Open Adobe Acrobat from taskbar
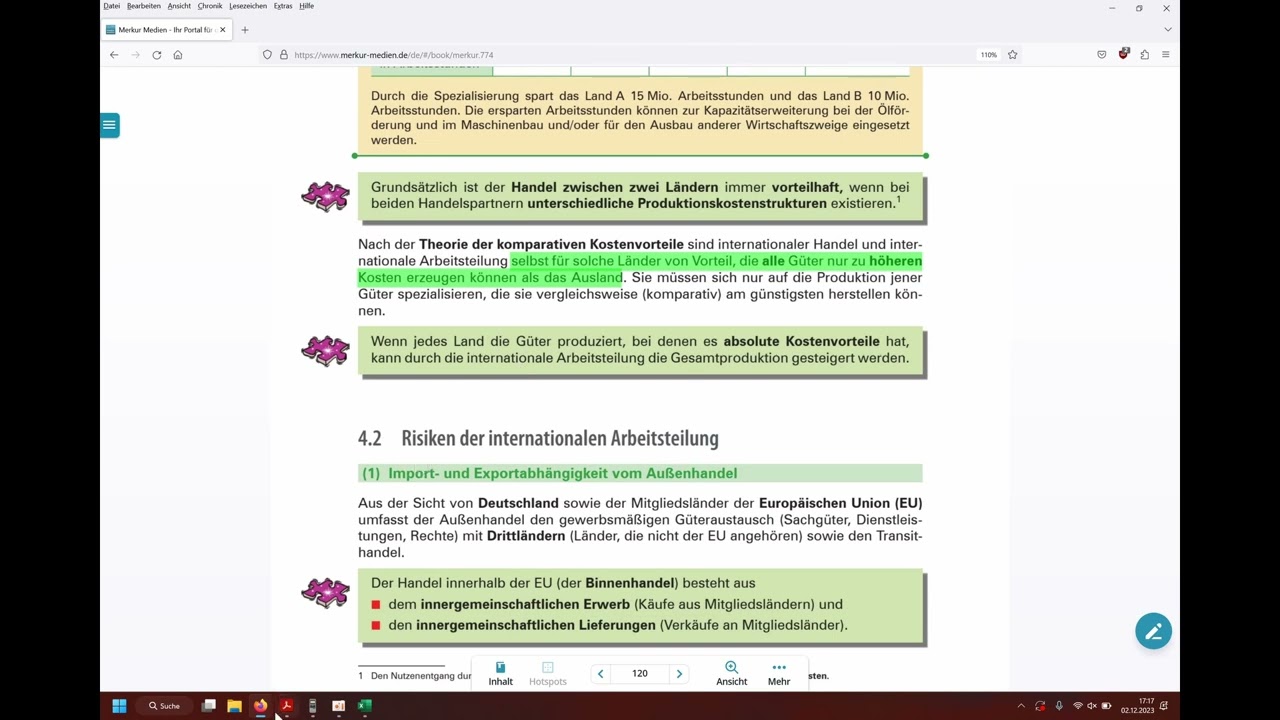The height and width of the screenshot is (720, 1280). tap(286, 706)
